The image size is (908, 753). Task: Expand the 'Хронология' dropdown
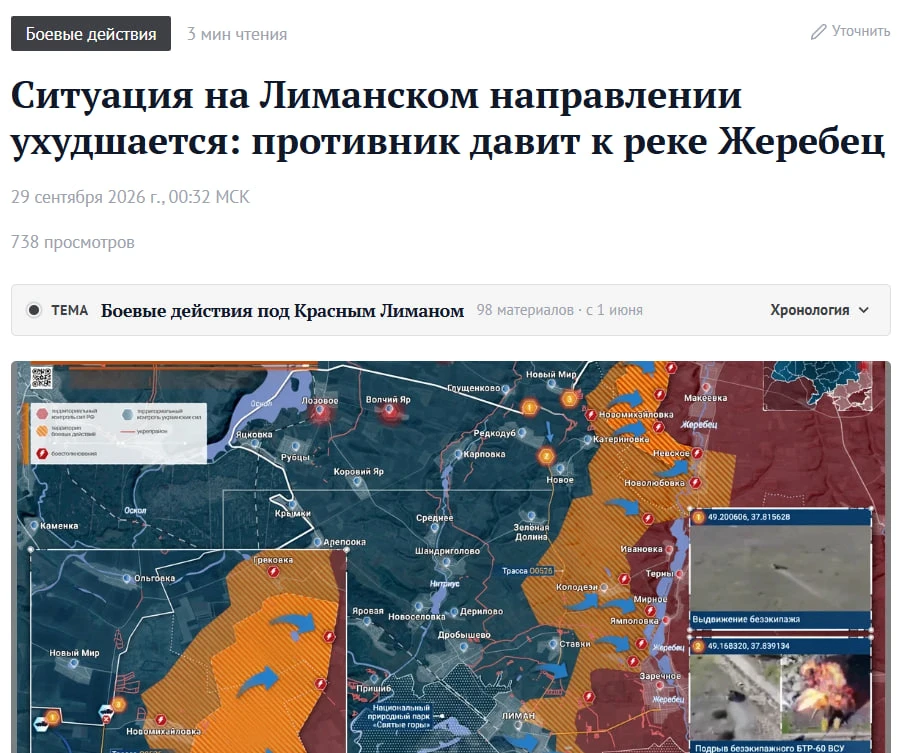(819, 310)
